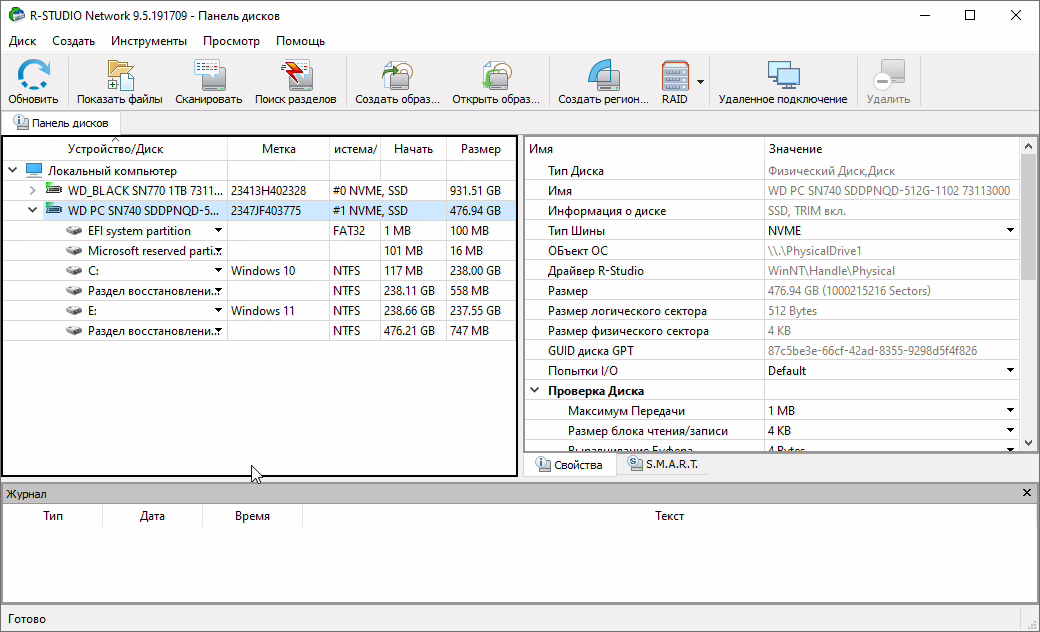The height and width of the screenshot is (632, 1040).
Task: Open the Тип Шины NVME dropdown
Action: 1010,231
